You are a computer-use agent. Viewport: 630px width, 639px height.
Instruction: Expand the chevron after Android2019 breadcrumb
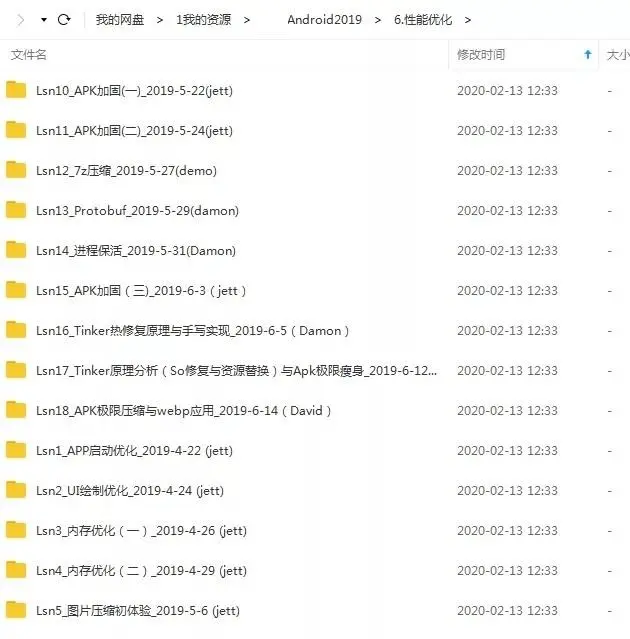(378, 20)
